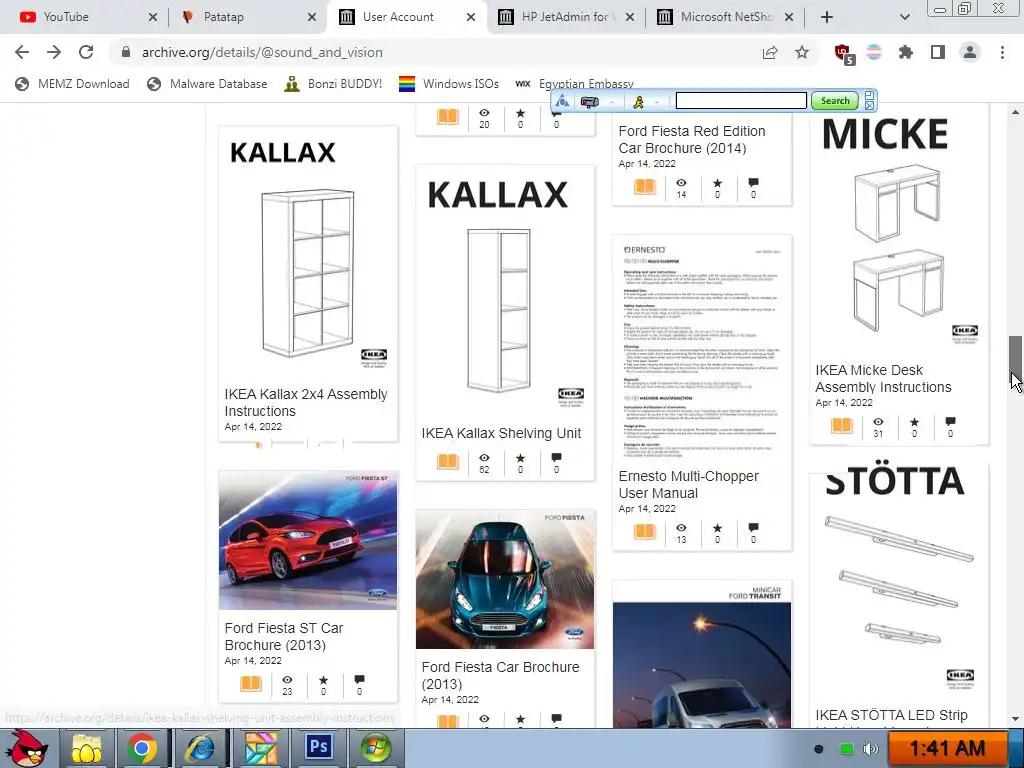Open the IKEA Kallax Shelving Unit title
This screenshot has height=768, width=1024.
tap(501, 433)
